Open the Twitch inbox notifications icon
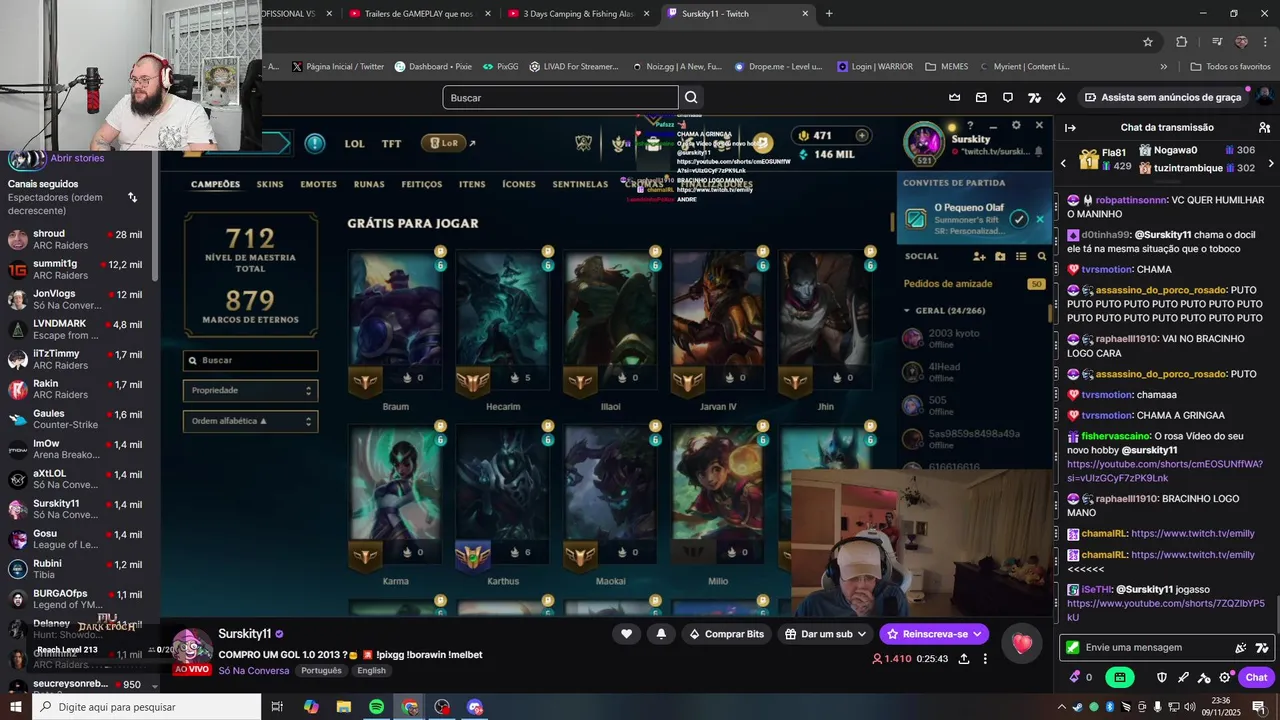 [981, 98]
